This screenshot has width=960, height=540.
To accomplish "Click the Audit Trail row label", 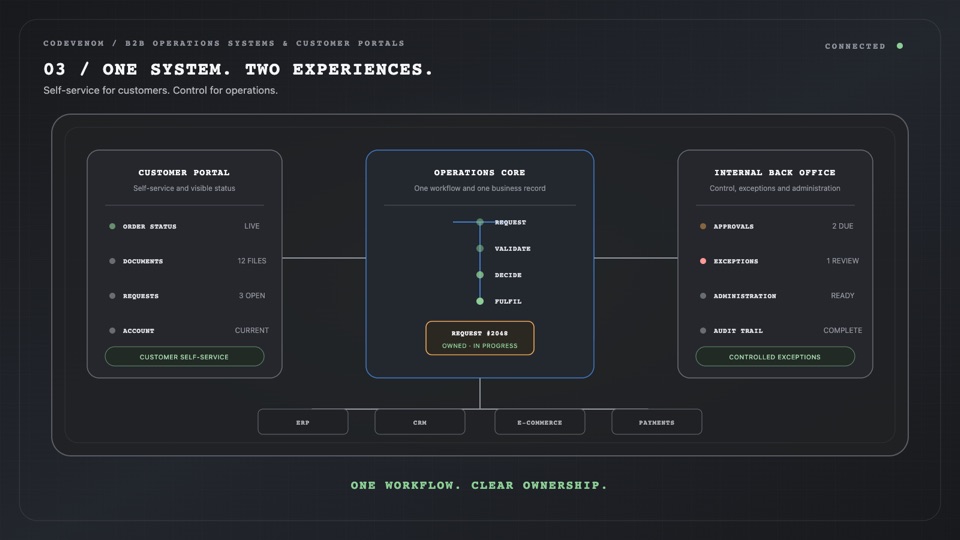I will (x=738, y=331).
